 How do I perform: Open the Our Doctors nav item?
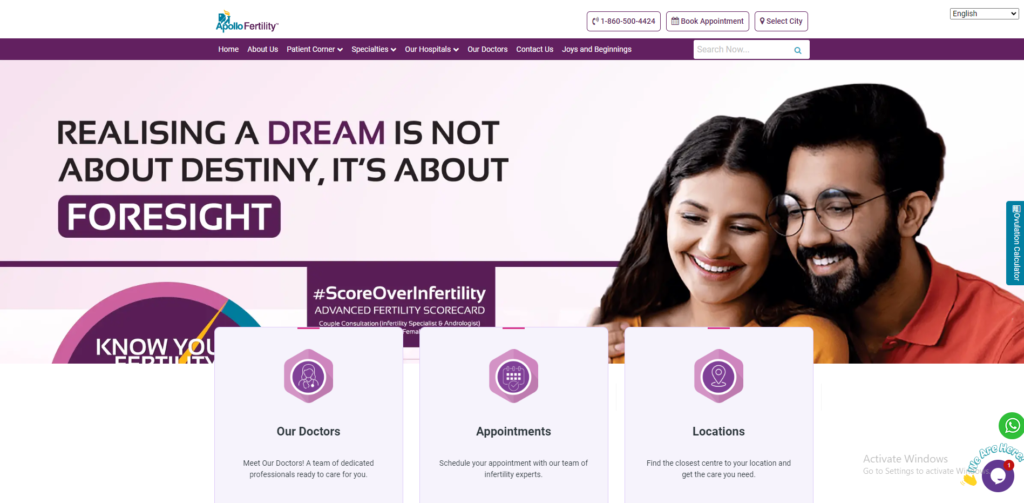[487, 50]
